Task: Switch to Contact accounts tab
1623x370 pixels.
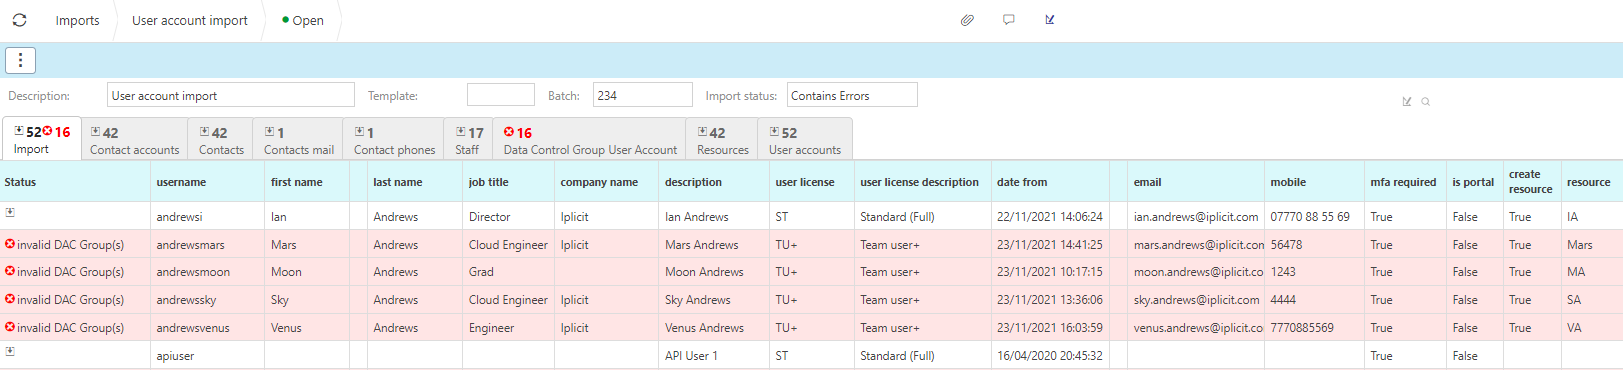Action: point(134,140)
